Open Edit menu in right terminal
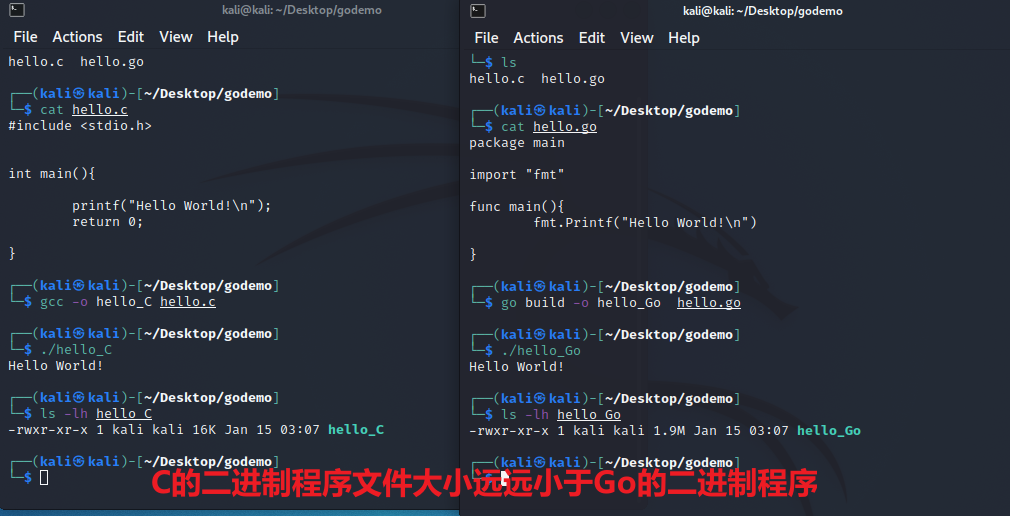1010x516 pixels. [592, 38]
